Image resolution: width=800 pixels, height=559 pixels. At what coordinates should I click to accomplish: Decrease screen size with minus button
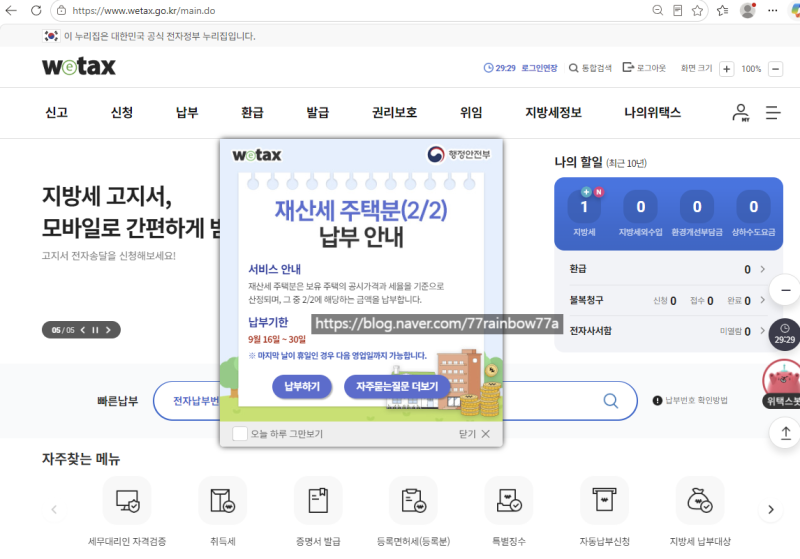coord(776,69)
